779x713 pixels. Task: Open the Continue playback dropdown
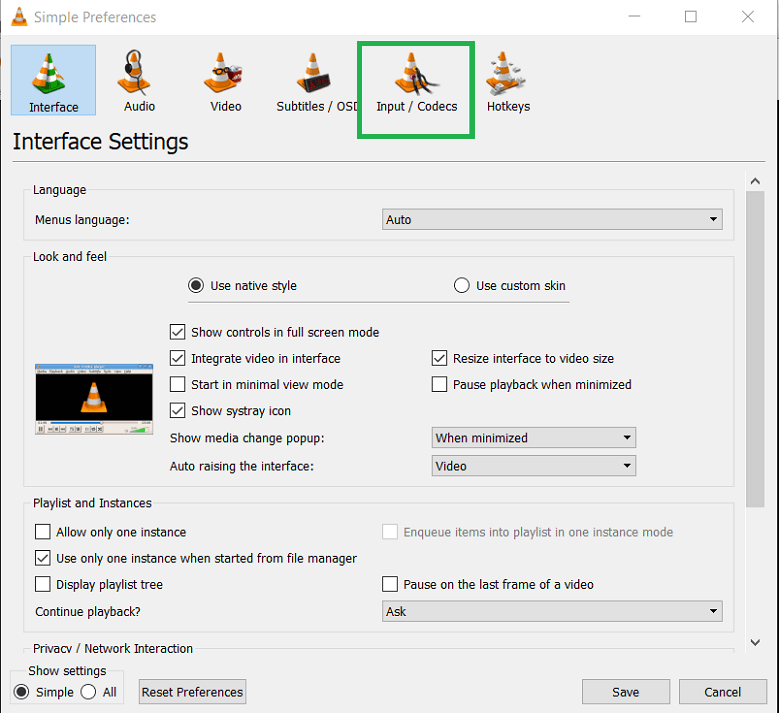coord(552,611)
